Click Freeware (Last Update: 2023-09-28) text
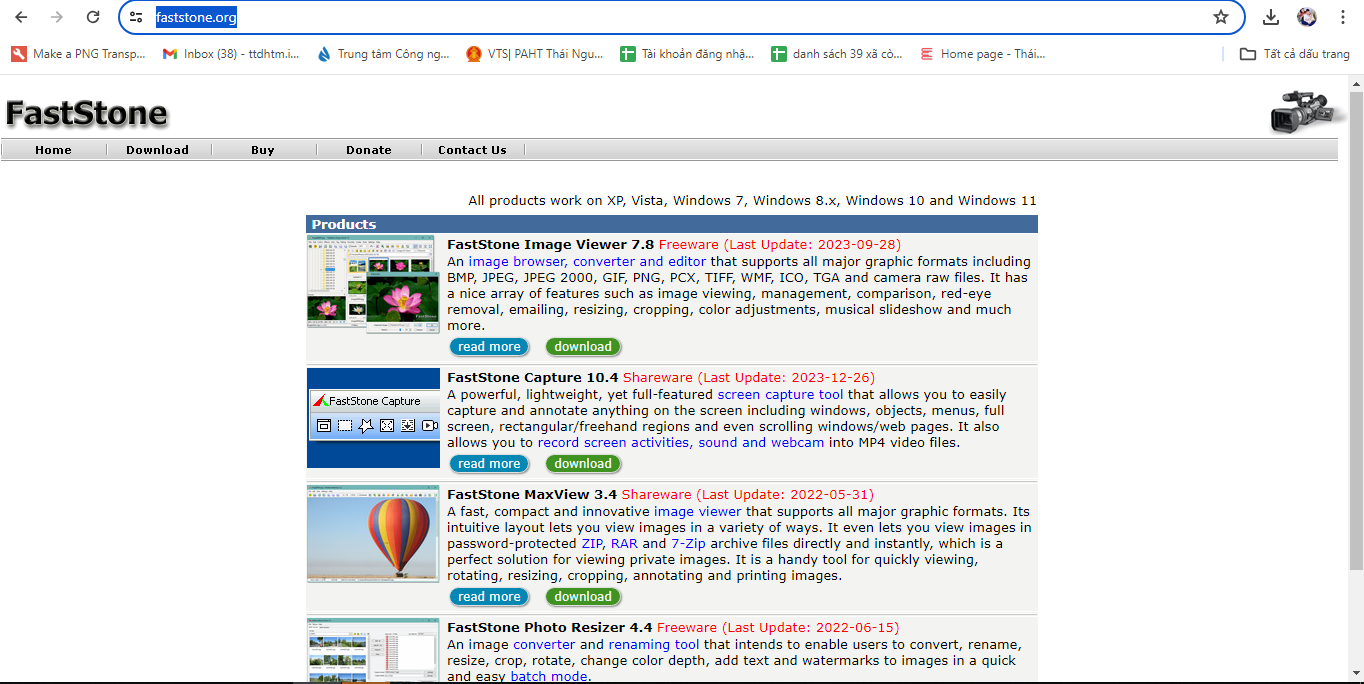Screen dimensions: 1364x684 coord(780,245)
